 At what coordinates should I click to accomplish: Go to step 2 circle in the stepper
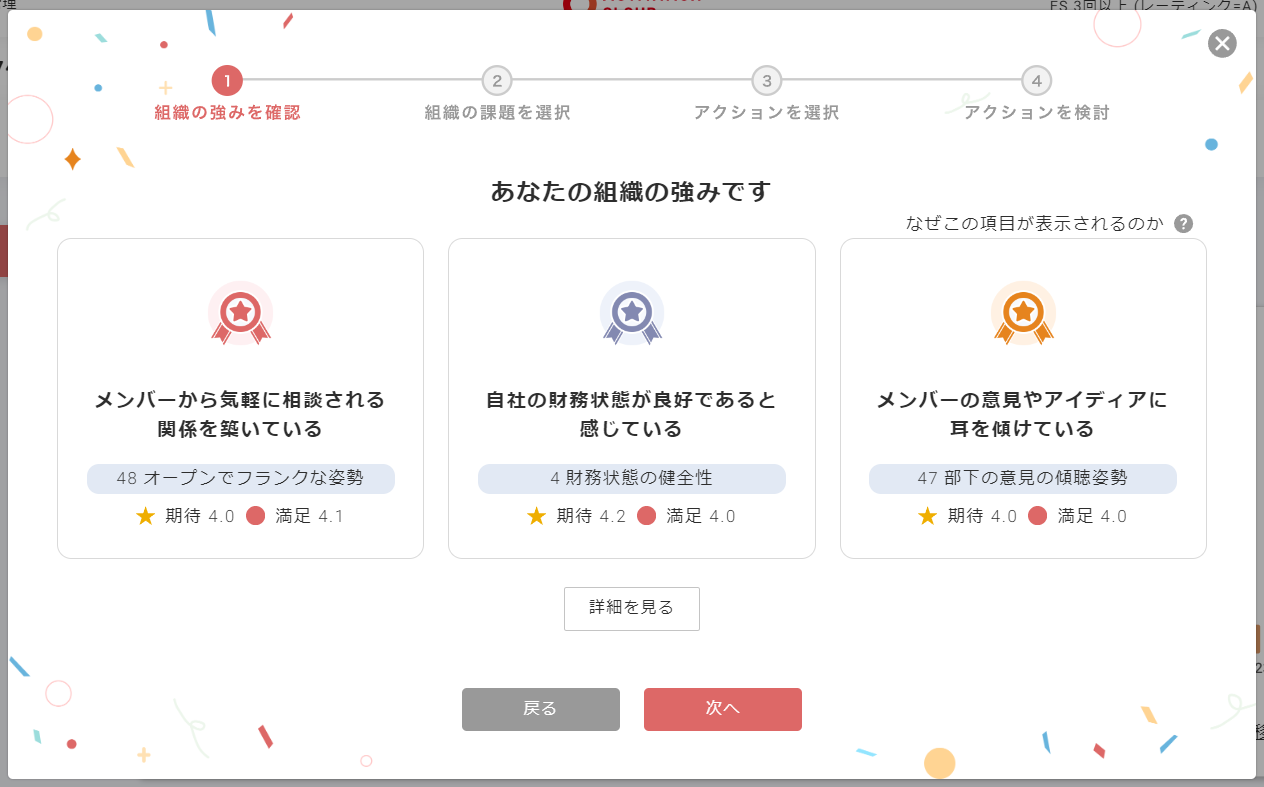click(x=497, y=81)
